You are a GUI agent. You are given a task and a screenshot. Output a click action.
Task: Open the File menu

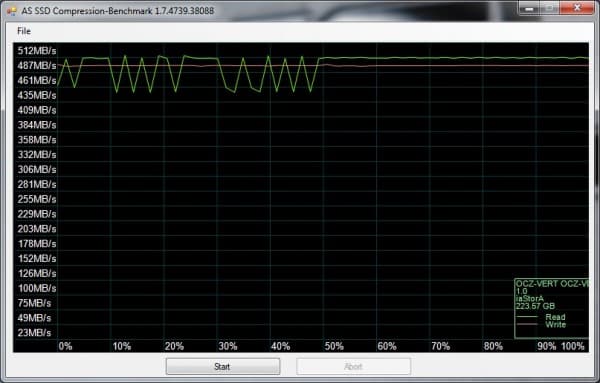point(24,31)
